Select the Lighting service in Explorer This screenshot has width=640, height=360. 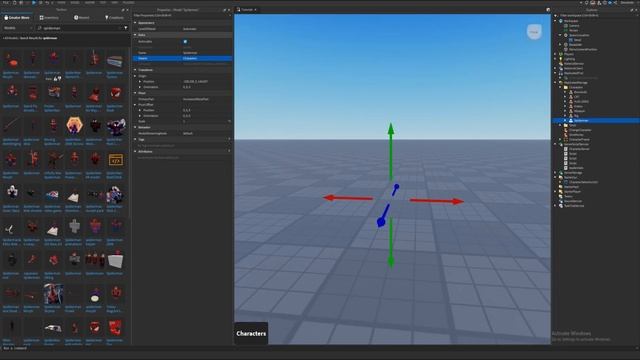[x=569, y=59]
